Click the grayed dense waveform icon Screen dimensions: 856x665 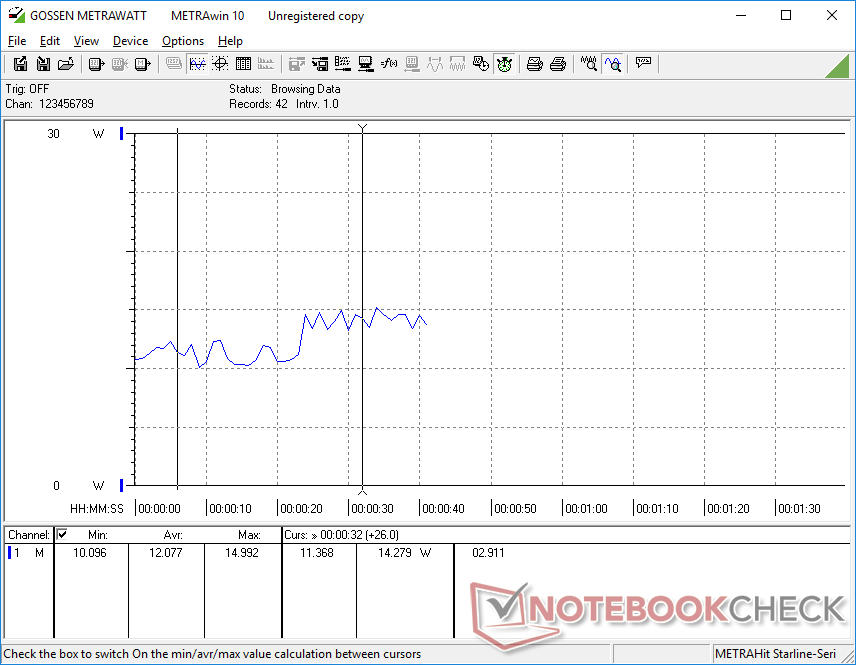(457, 64)
